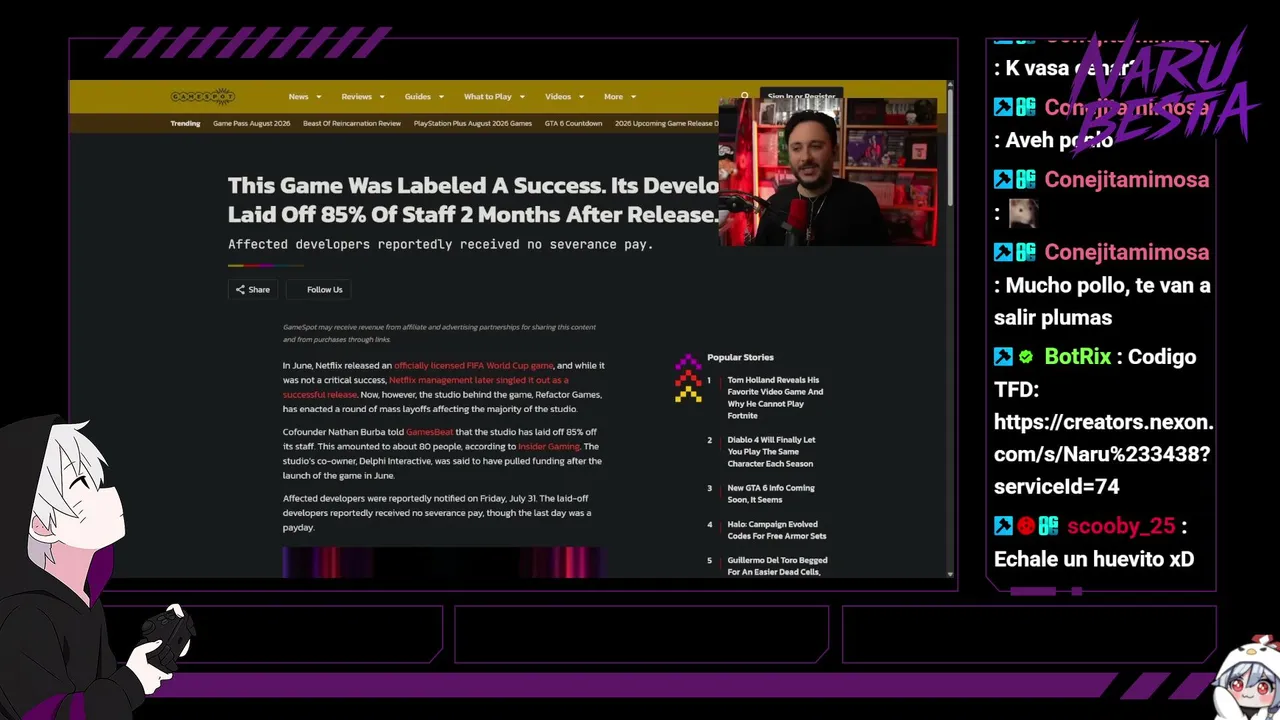
Task: Click the streamer's webcam overlay
Action: click(828, 172)
